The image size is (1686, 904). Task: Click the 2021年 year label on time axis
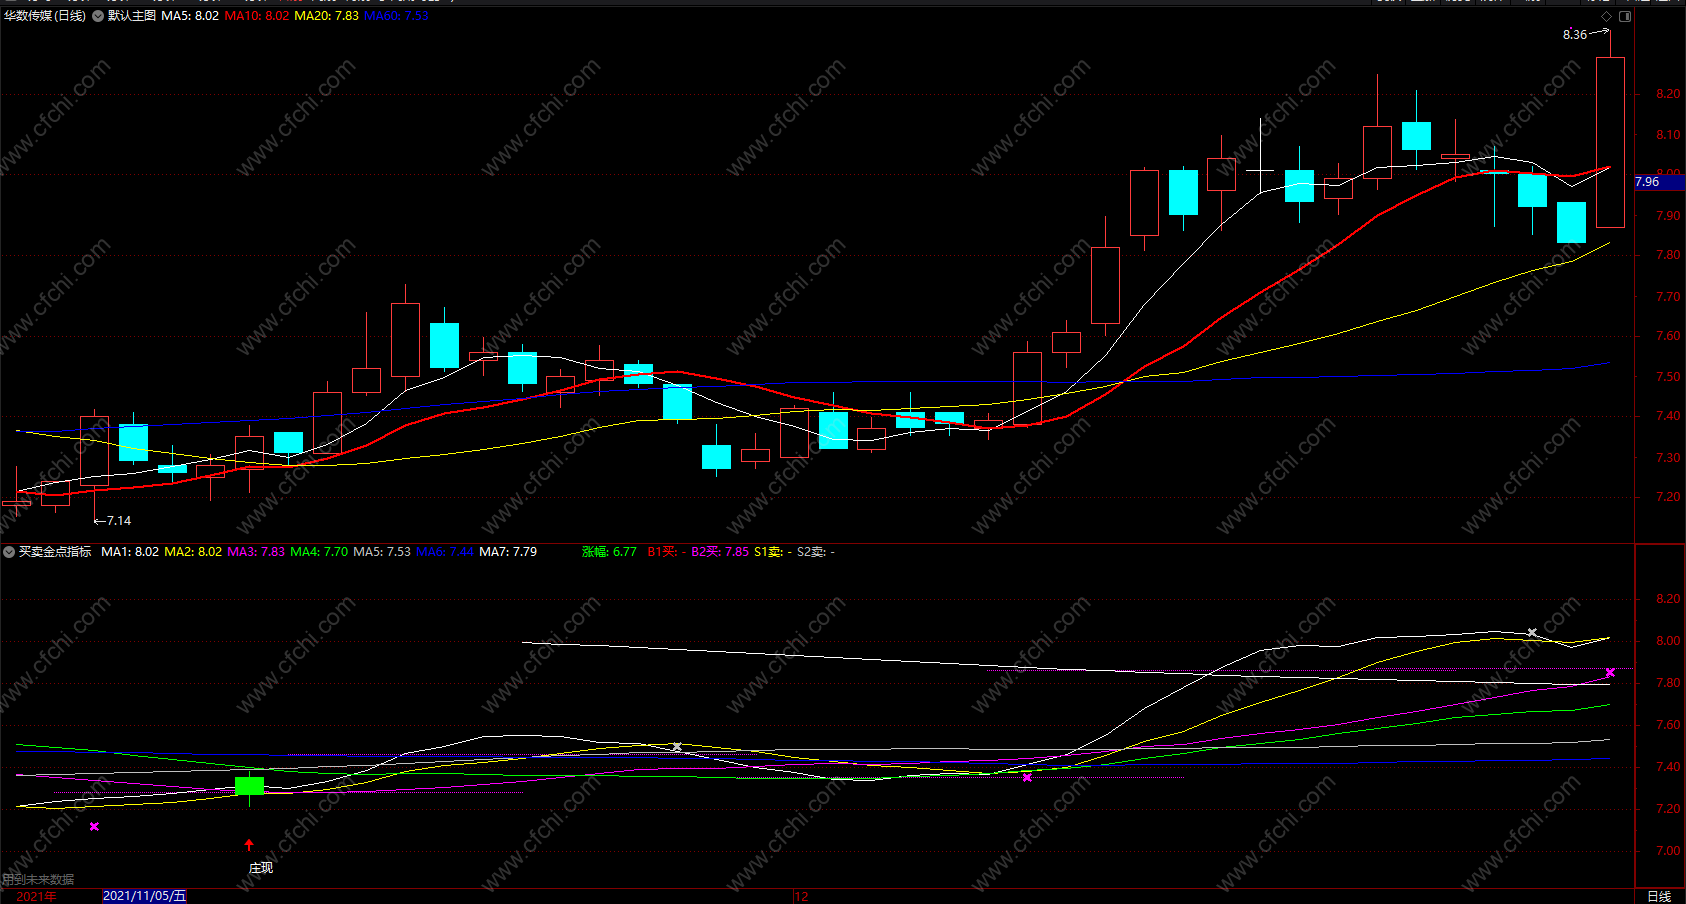click(x=37, y=896)
